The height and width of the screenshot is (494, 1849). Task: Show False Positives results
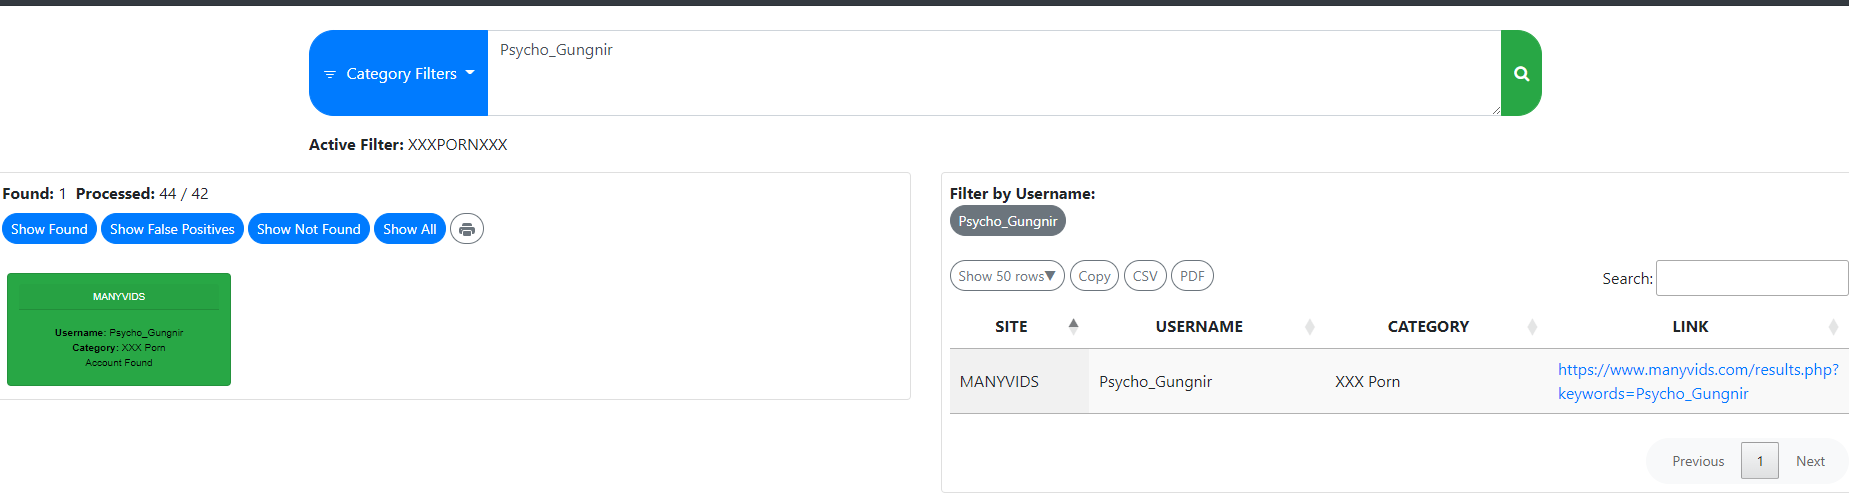click(x=172, y=229)
